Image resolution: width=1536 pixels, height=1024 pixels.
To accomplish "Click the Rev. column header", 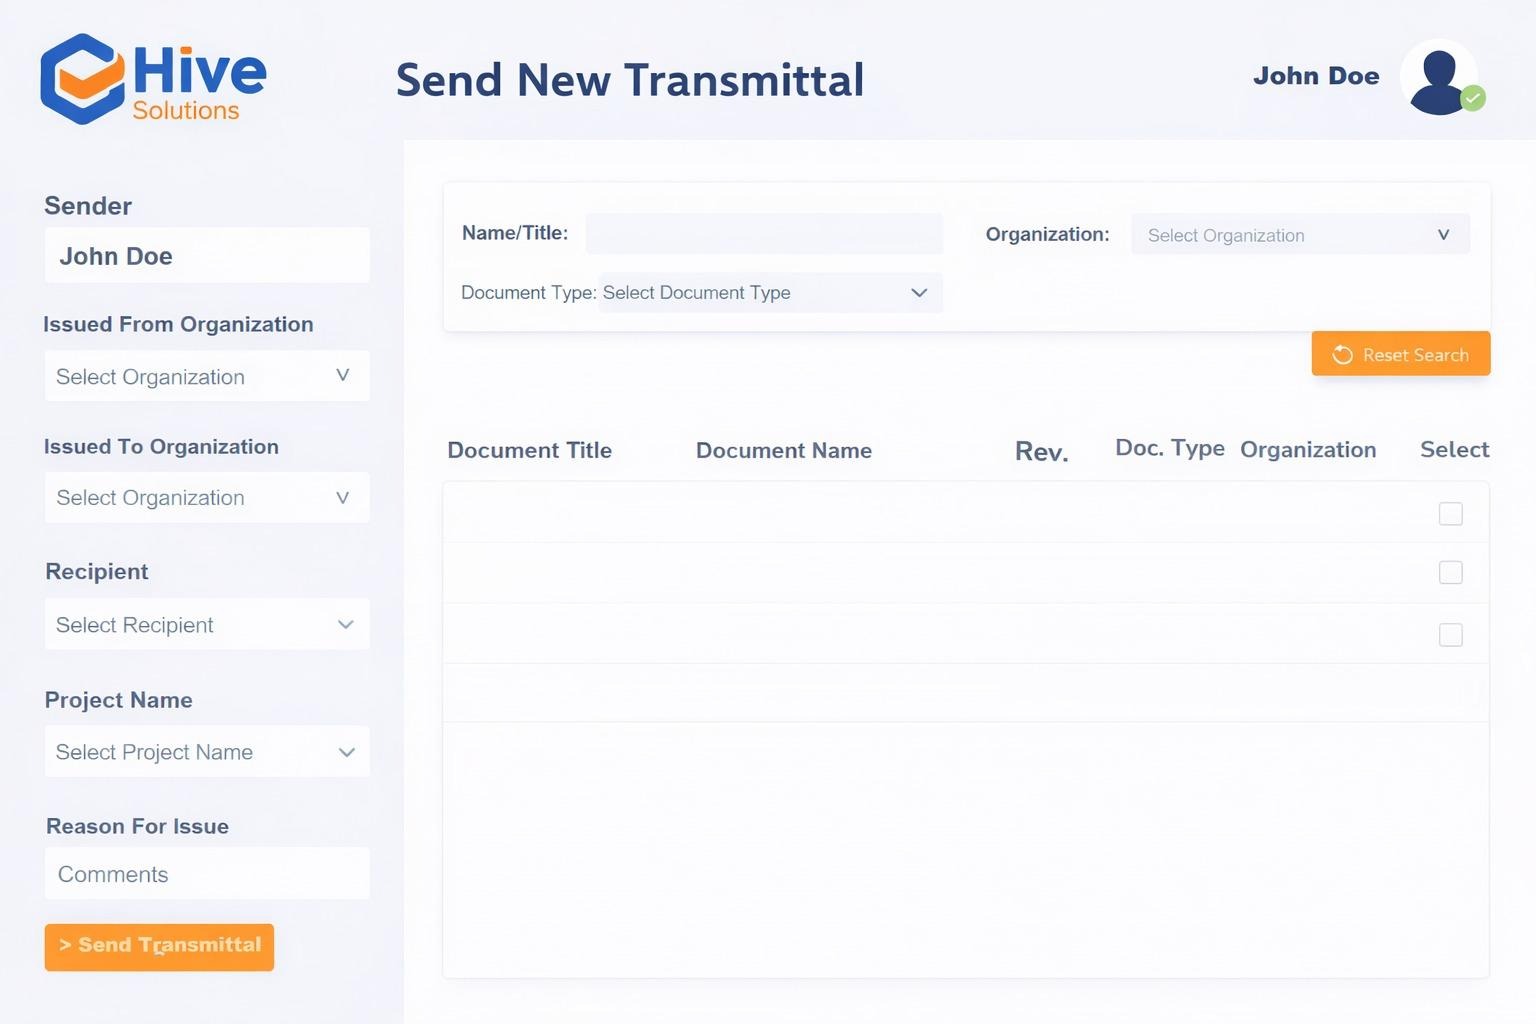I will point(1041,452).
